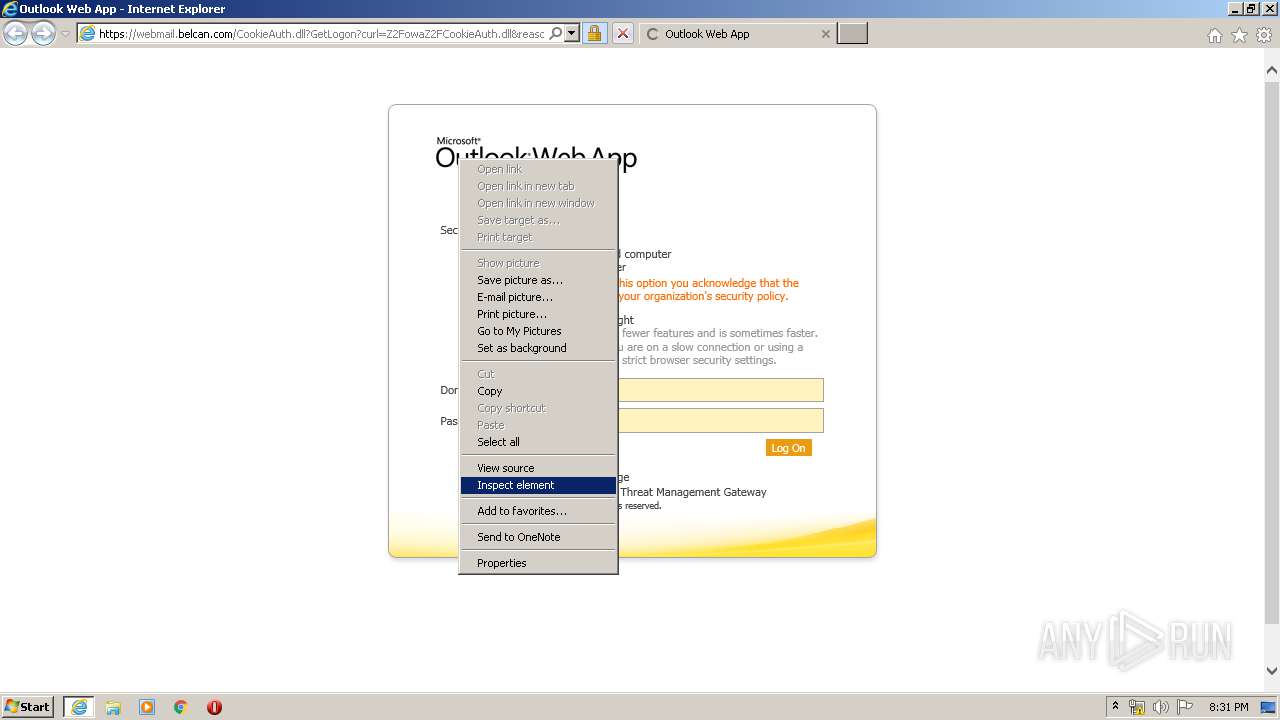Choose Add to favorites… entry

(538, 511)
